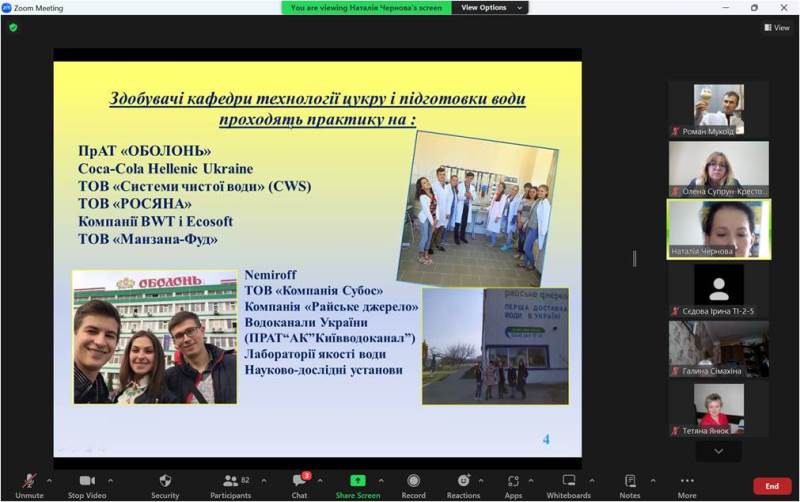Image resolution: width=800 pixels, height=502 pixels.
Task: Click the Stop Video camera icon
Action: [x=87, y=481]
